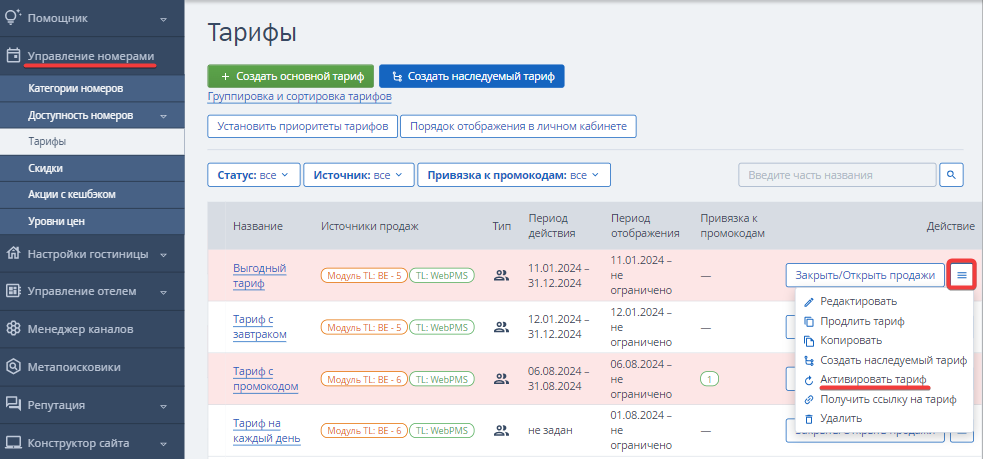The width and height of the screenshot is (983, 459).
Task: Open the Источник filter dropdown
Action: point(359,175)
